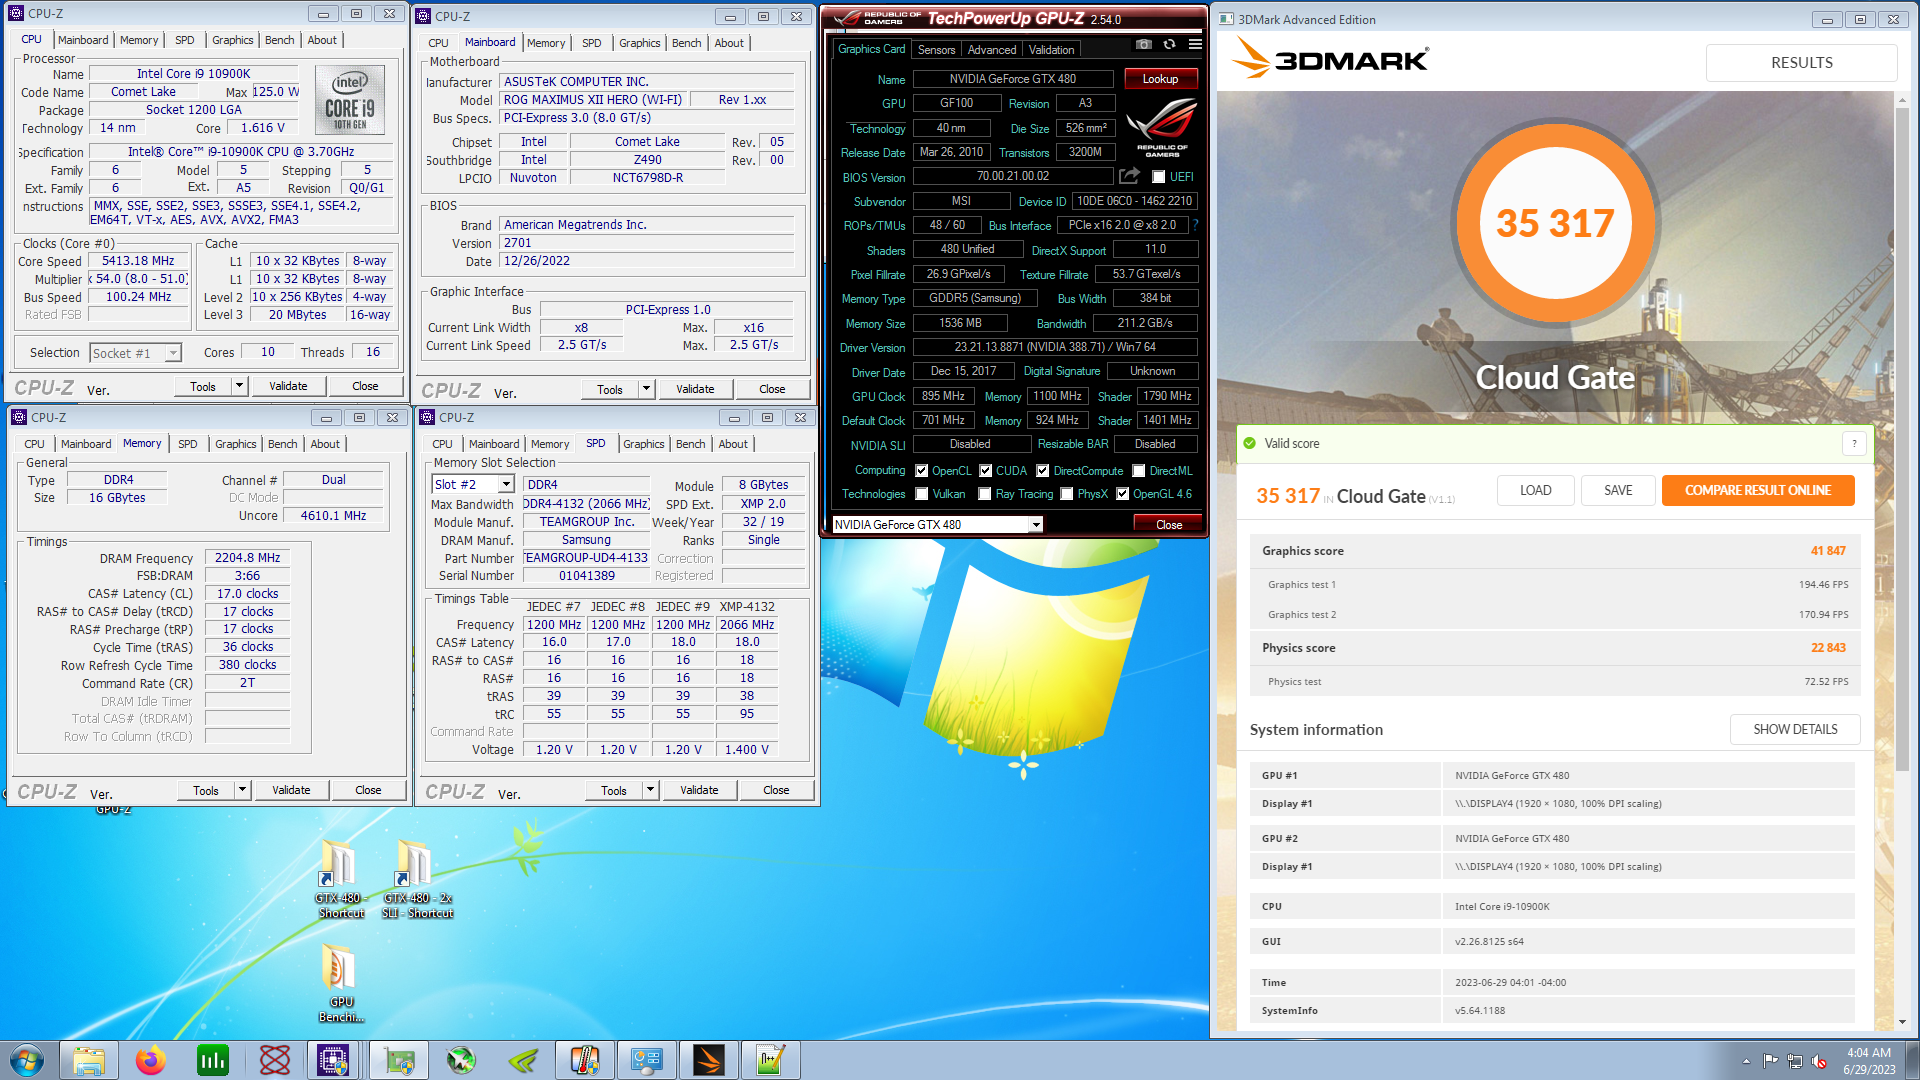
Task: Click the GPU-Z Name field NVIDIA GeForce GTX 480
Action: [1012, 79]
